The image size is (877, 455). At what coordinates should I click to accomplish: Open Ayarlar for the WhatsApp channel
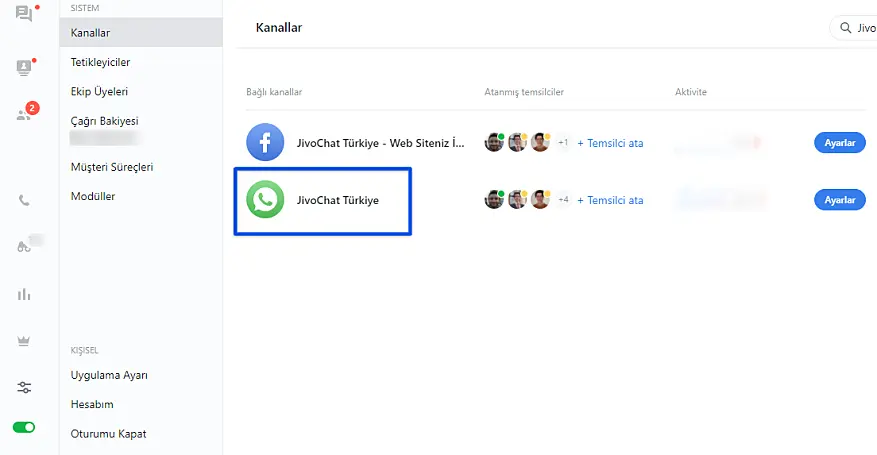[839, 200]
